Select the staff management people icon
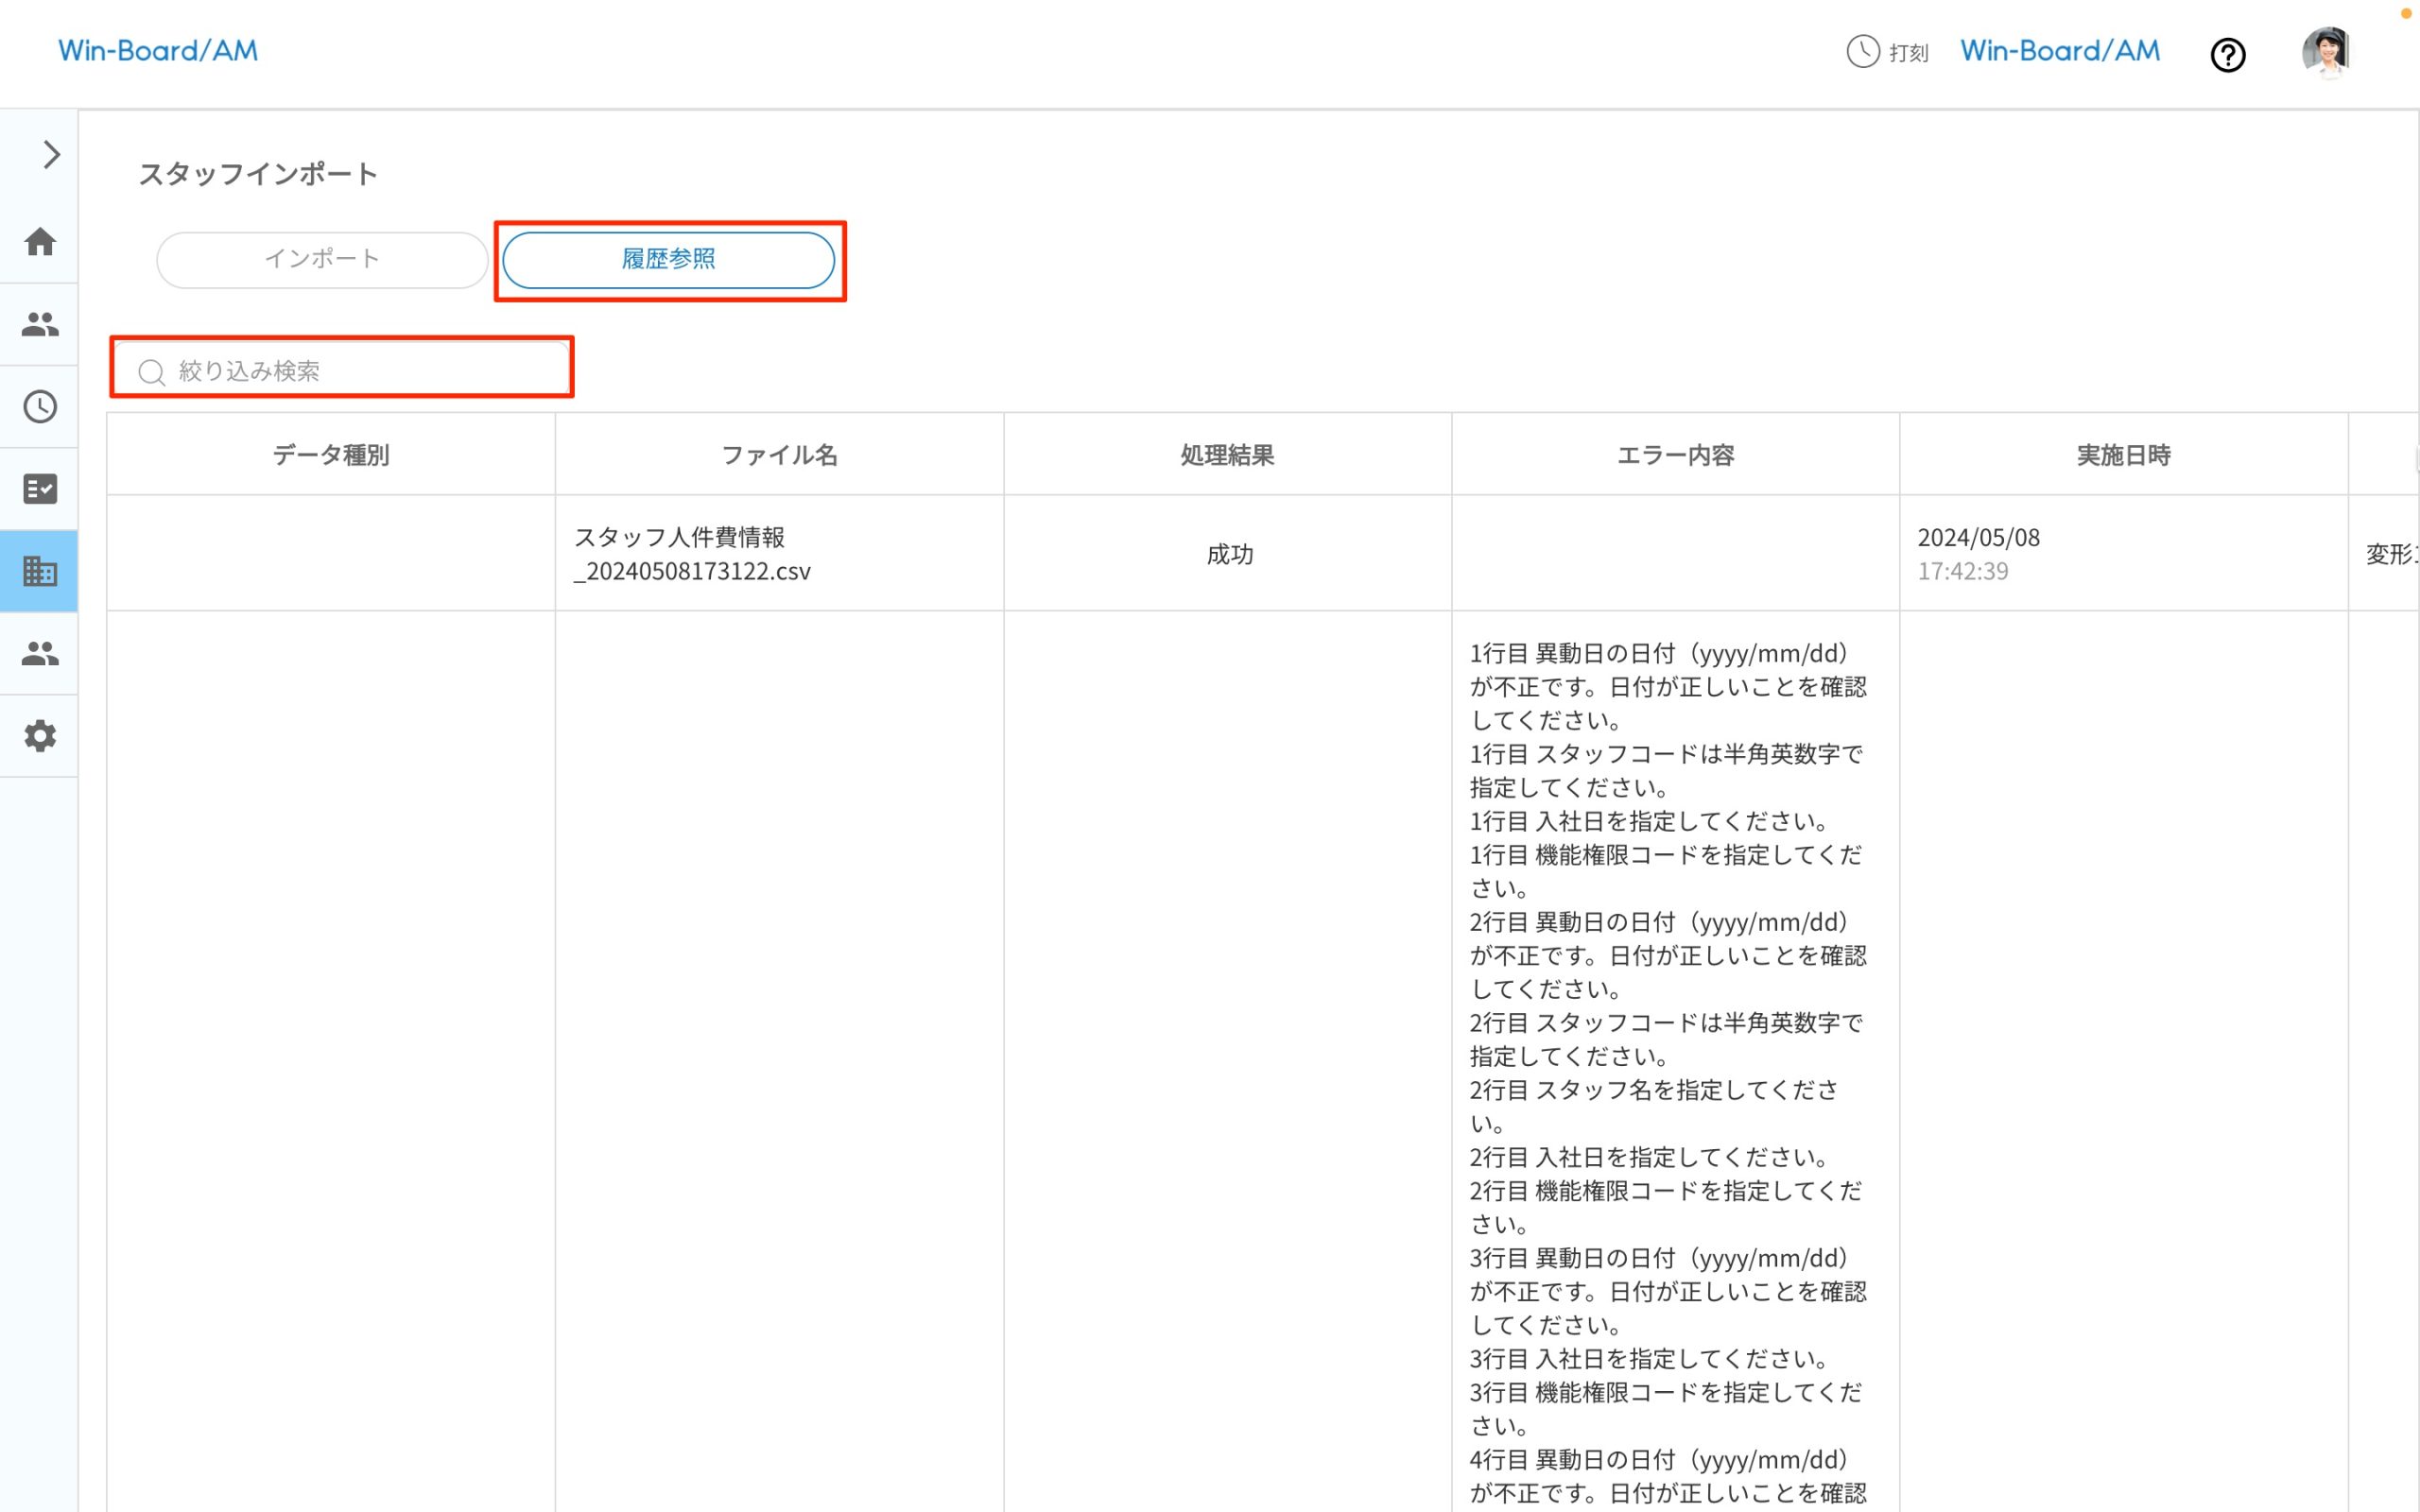 pos(40,323)
